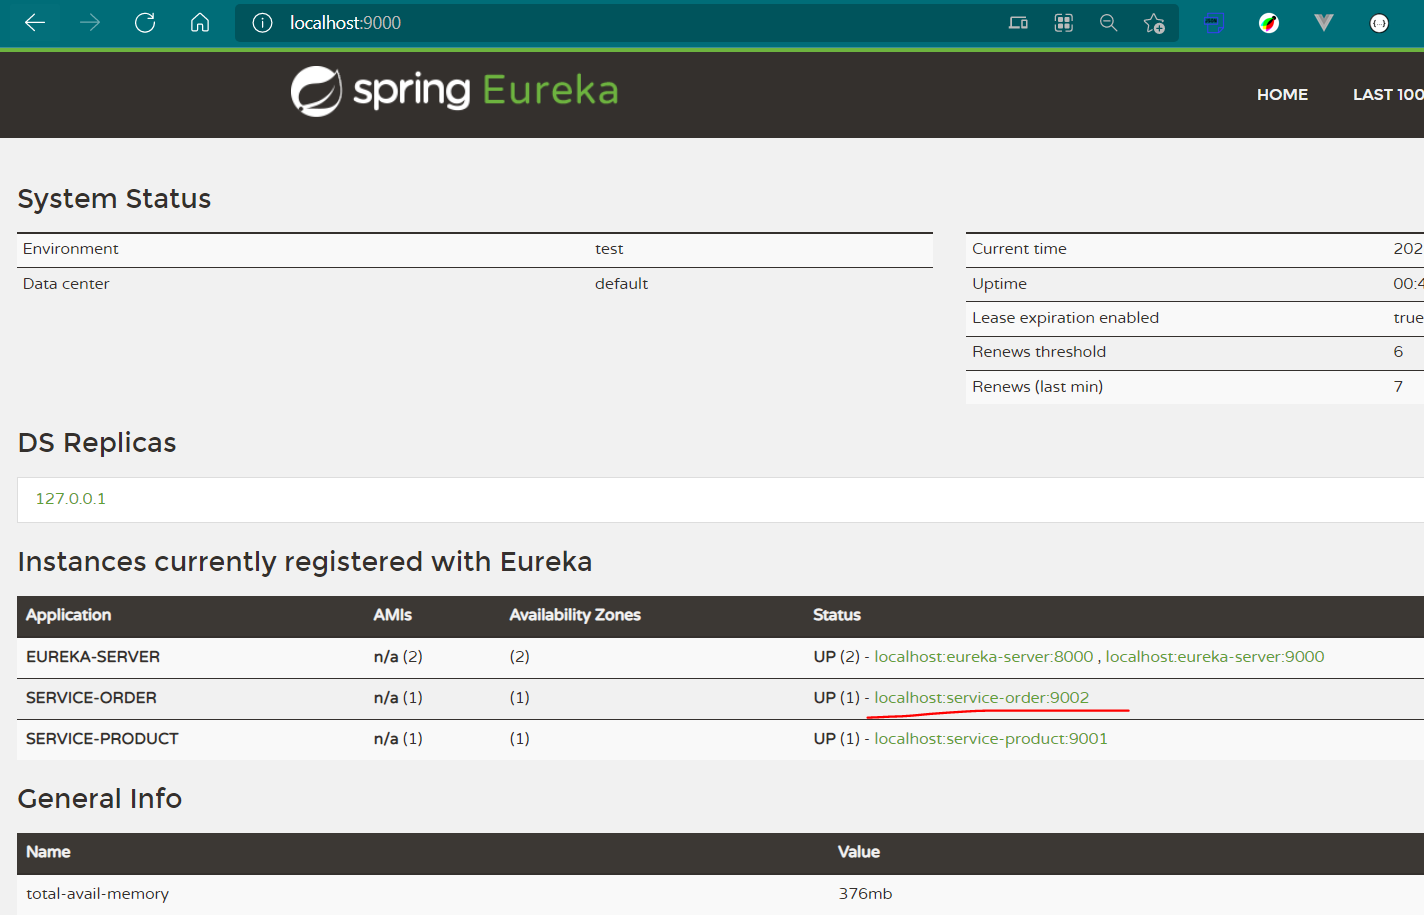Open the browser home page icon
1424x915 pixels.
[200, 22]
